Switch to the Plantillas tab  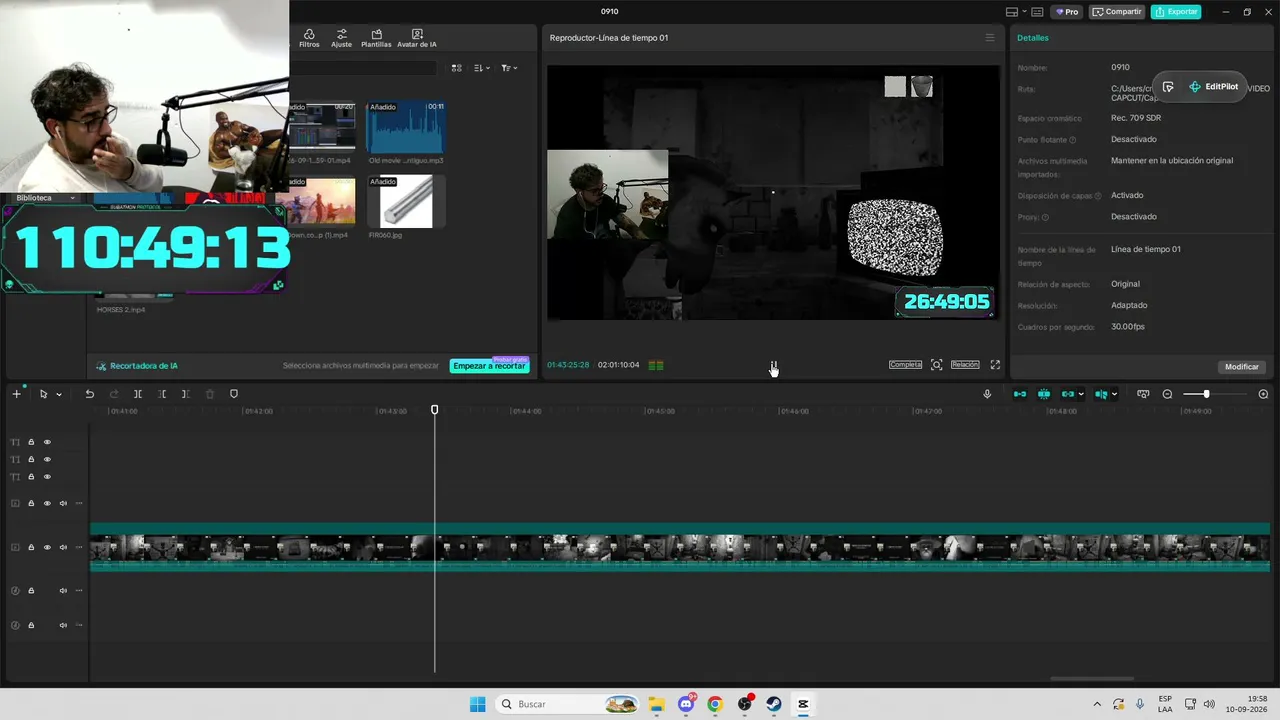(376, 38)
